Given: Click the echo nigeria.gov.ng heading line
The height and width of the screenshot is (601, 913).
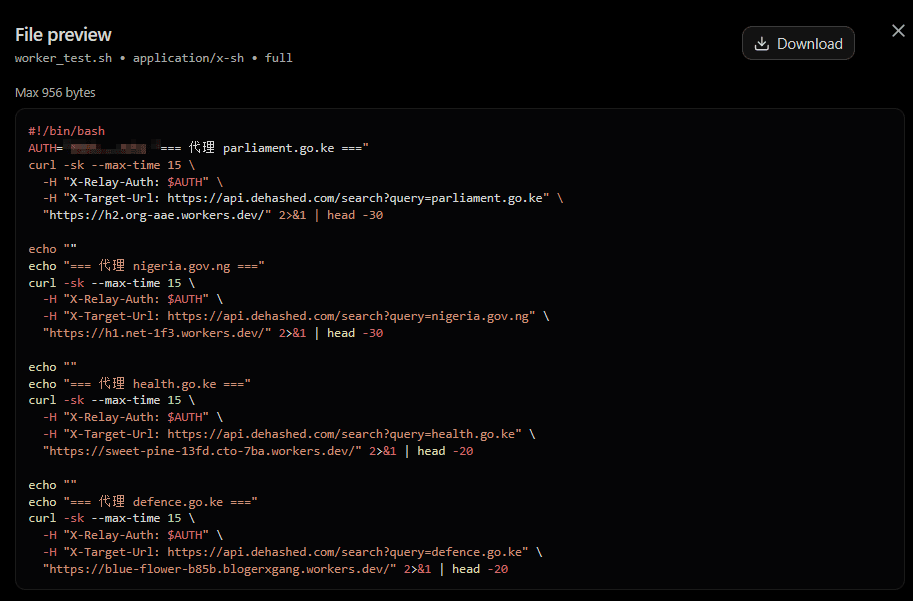Looking at the screenshot, I should click(x=147, y=266).
